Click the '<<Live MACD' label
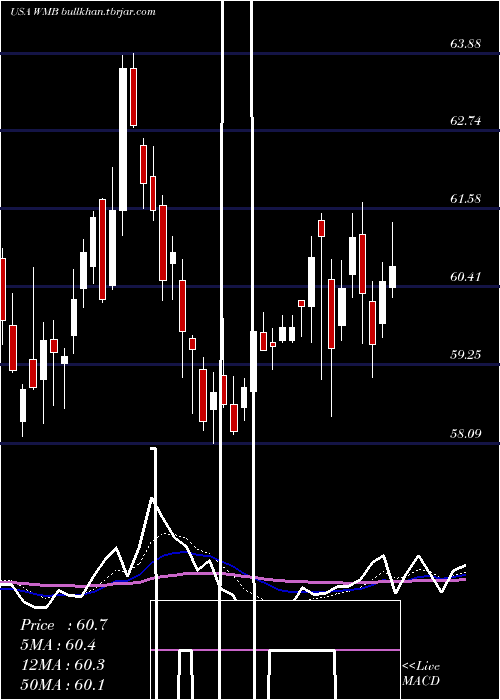 click(421, 674)
